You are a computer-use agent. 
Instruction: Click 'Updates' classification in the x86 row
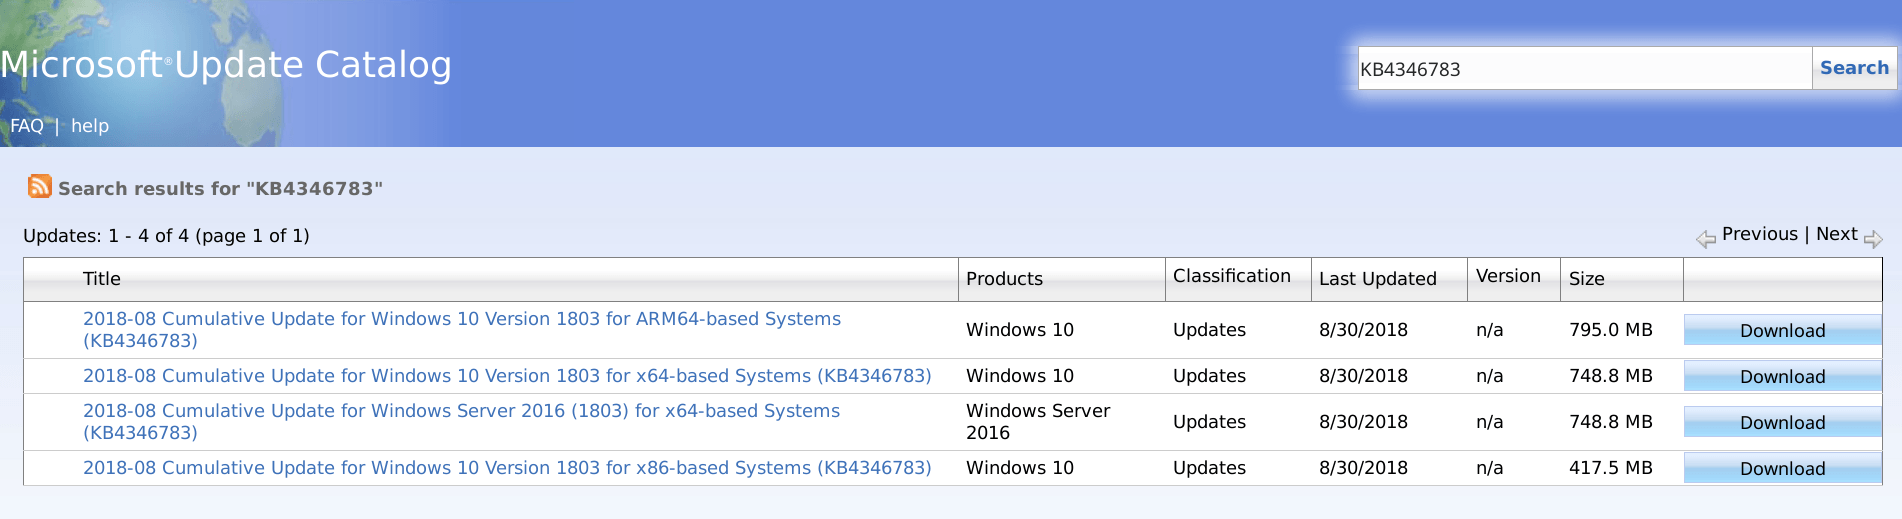click(x=1209, y=468)
